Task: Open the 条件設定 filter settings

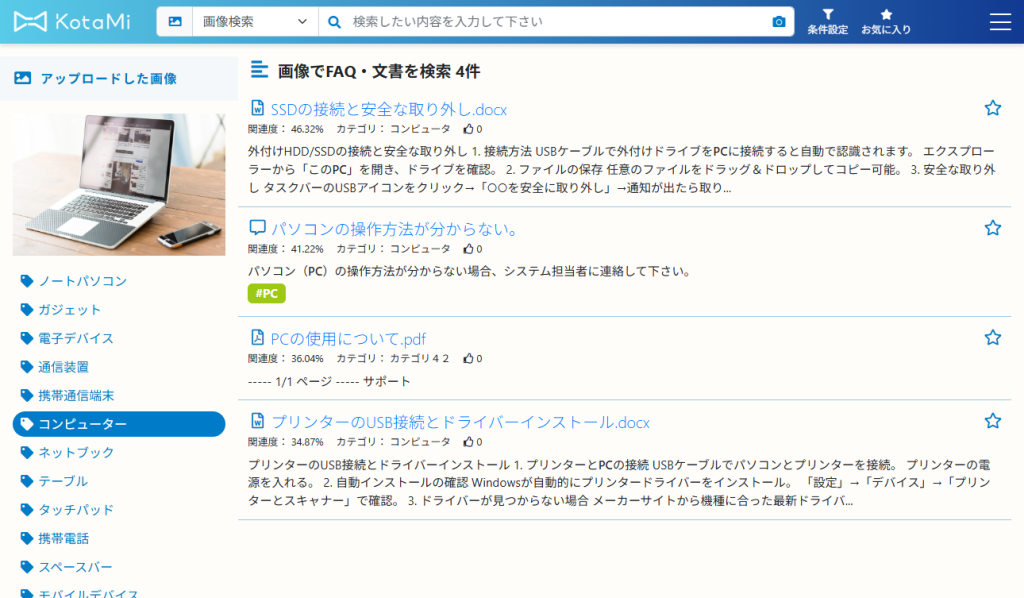Action: [827, 22]
